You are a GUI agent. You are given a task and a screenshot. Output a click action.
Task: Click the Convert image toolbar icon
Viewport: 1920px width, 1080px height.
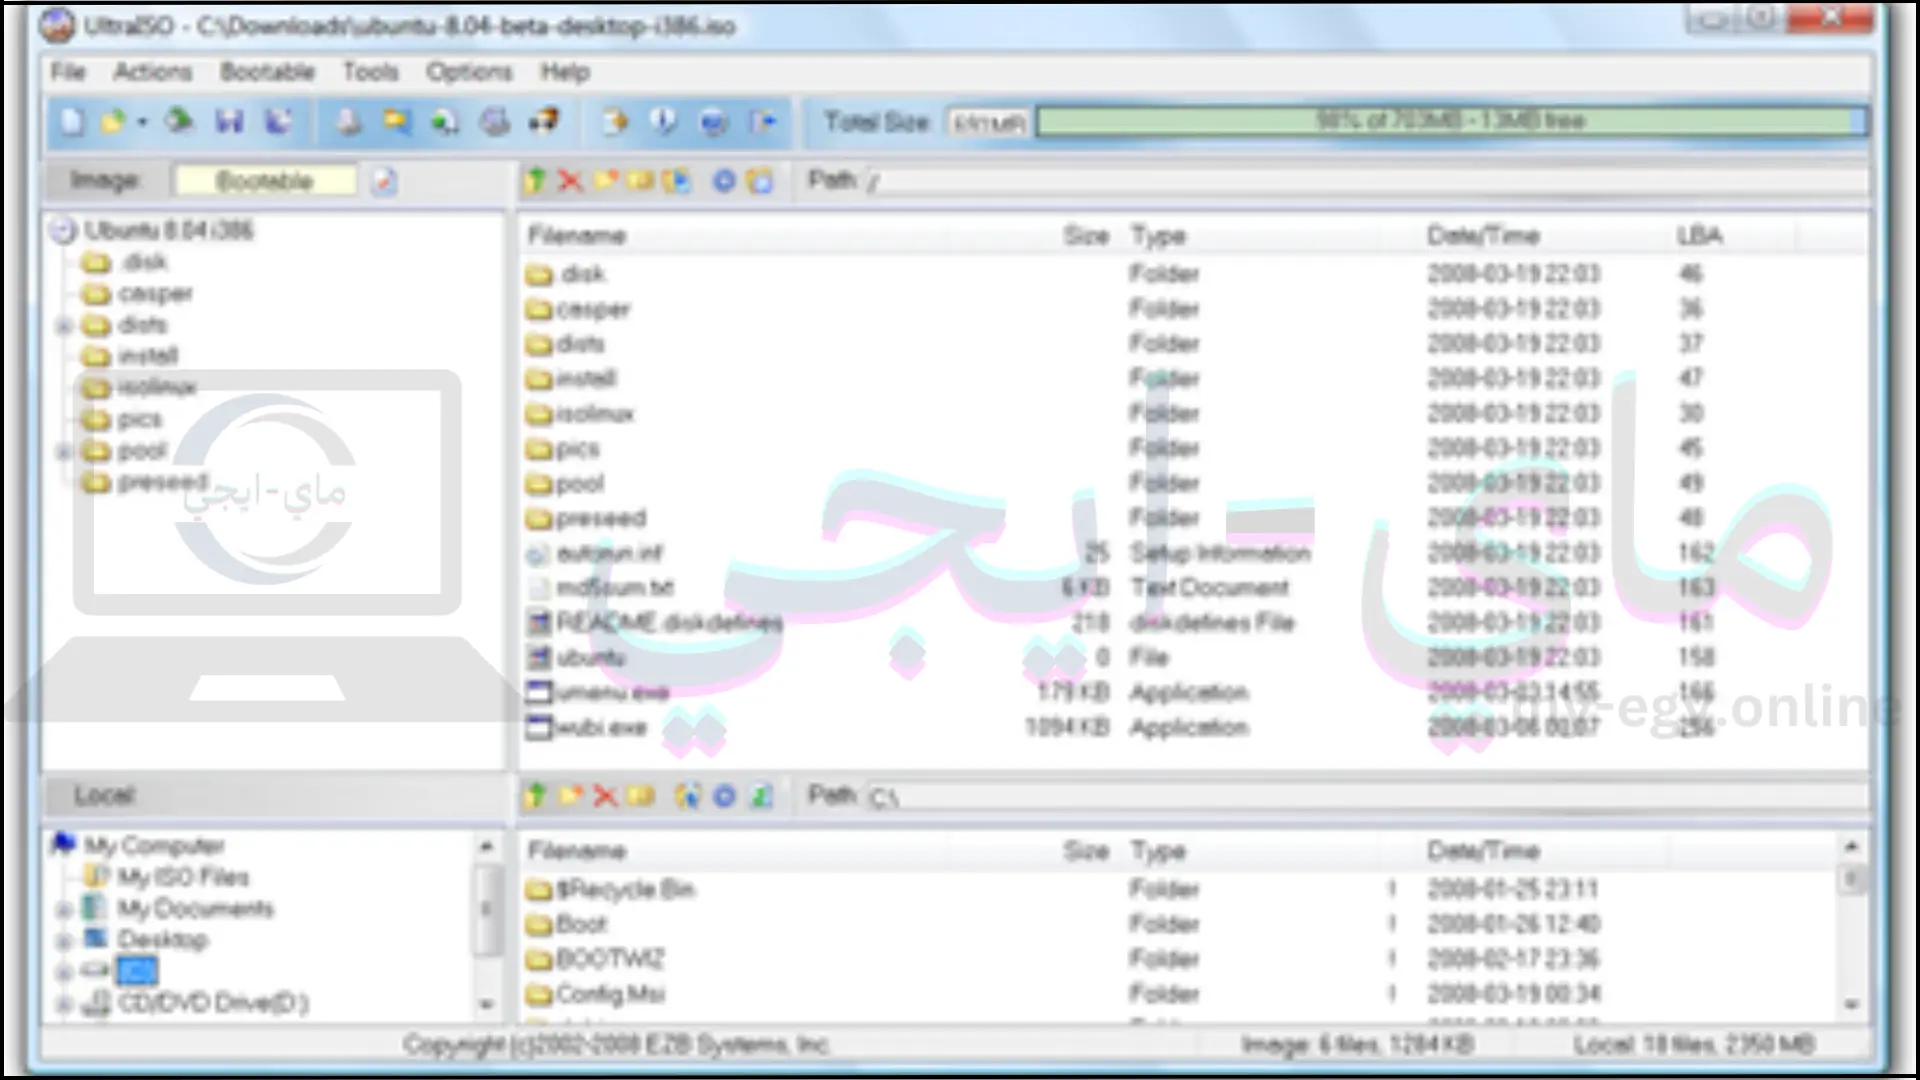click(x=396, y=122)
